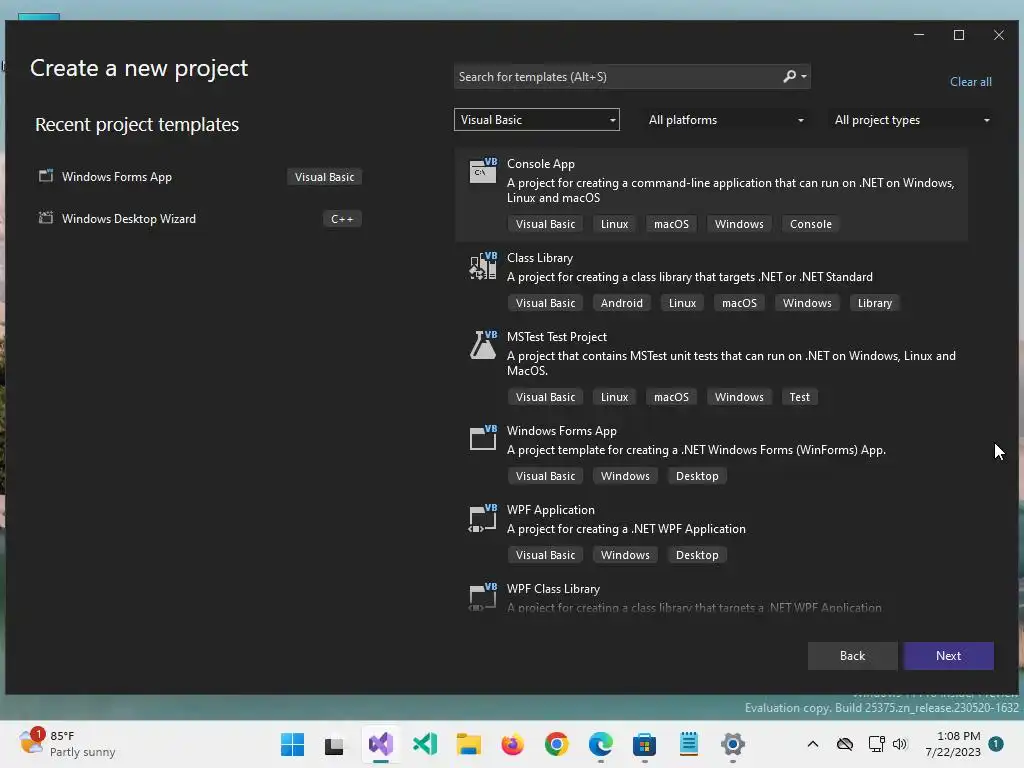
Task: Click the Android tag under Class Library
Action: point(622,303)
